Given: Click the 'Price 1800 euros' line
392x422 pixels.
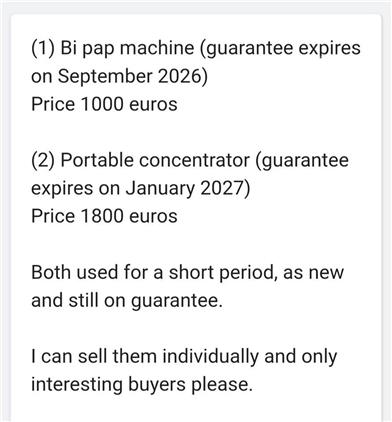Looking at the screenshot, I should 104,216.
